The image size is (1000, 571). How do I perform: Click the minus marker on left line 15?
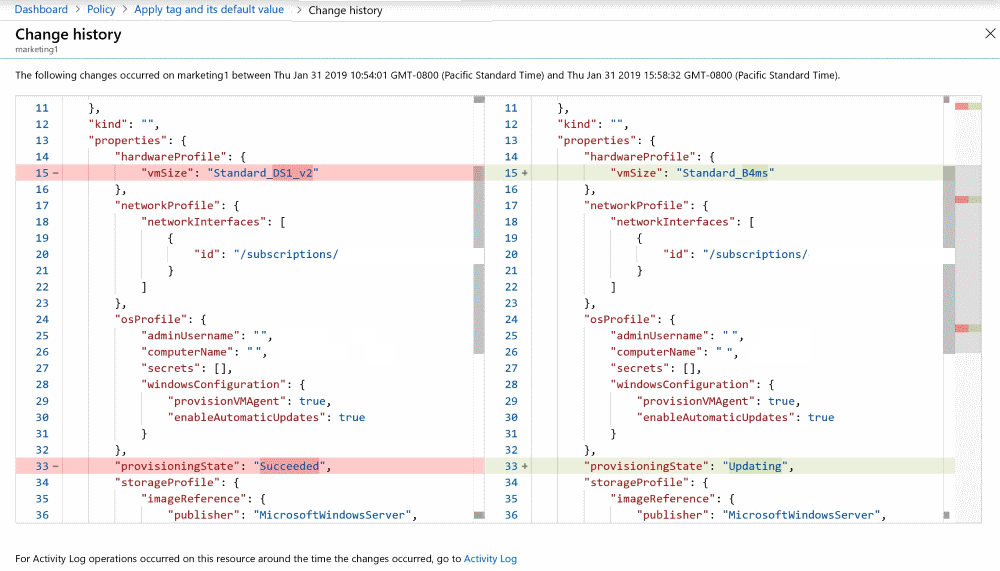(x=55, y=173)
